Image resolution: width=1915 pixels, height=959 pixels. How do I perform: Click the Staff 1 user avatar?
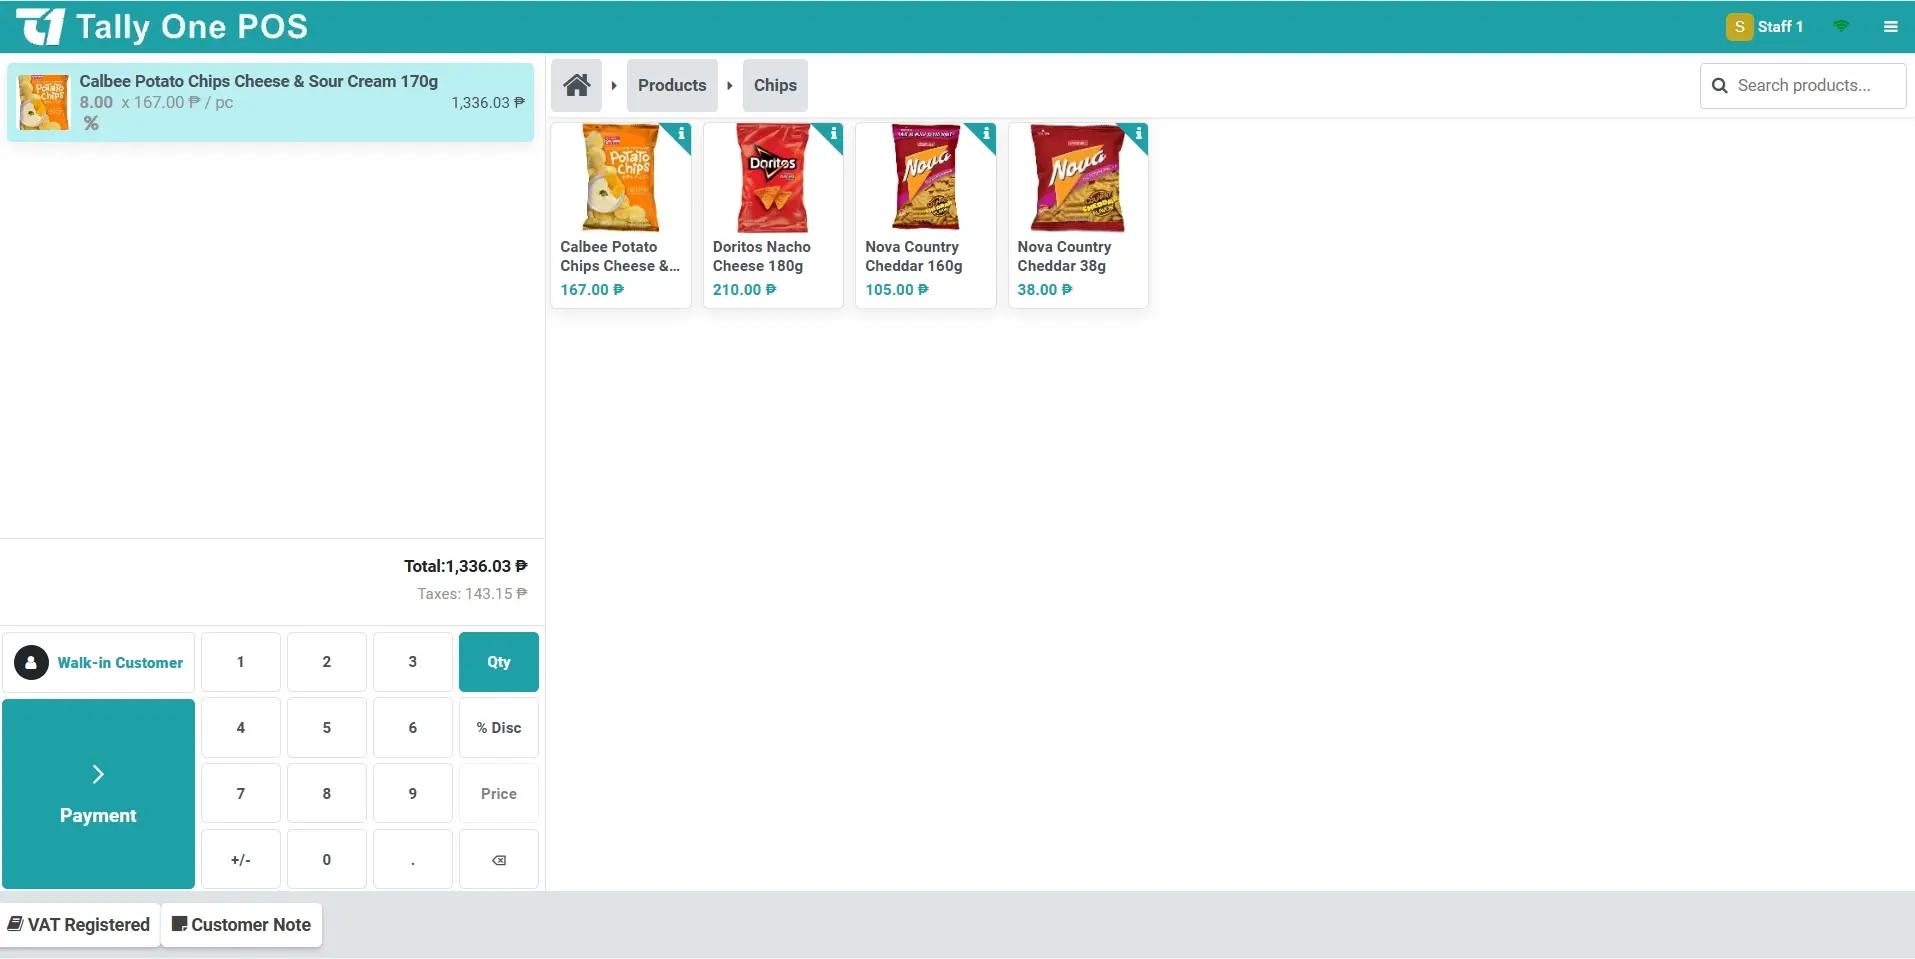[1739, 27]
